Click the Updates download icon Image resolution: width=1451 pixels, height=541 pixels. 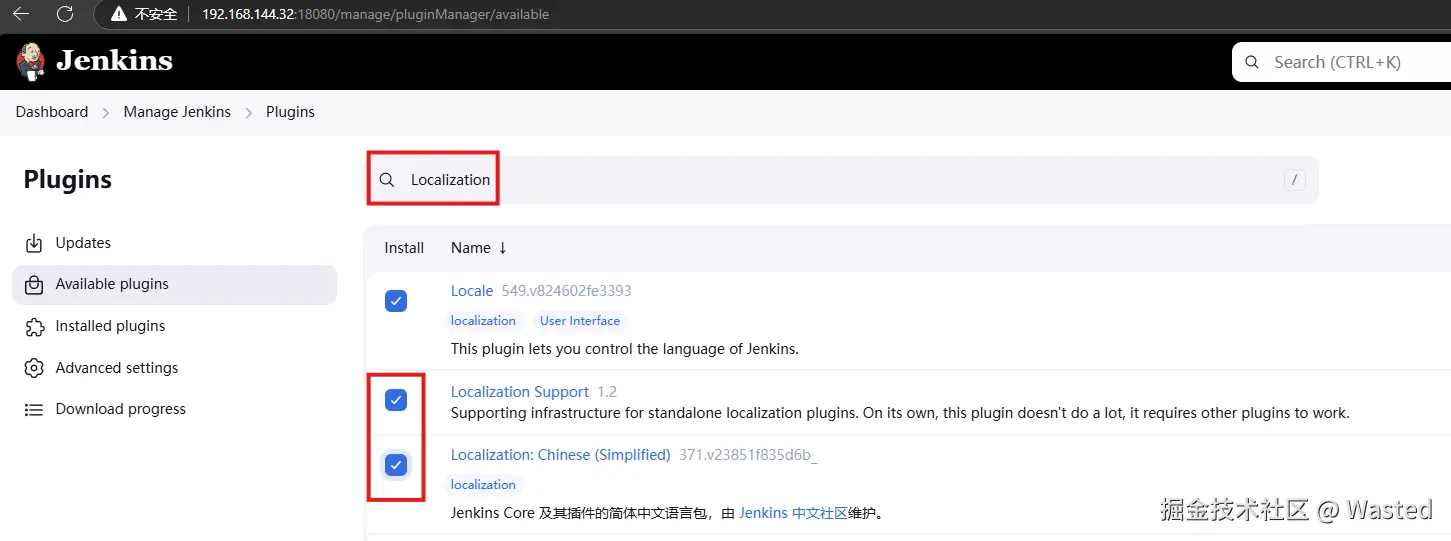tap(34, 243)
